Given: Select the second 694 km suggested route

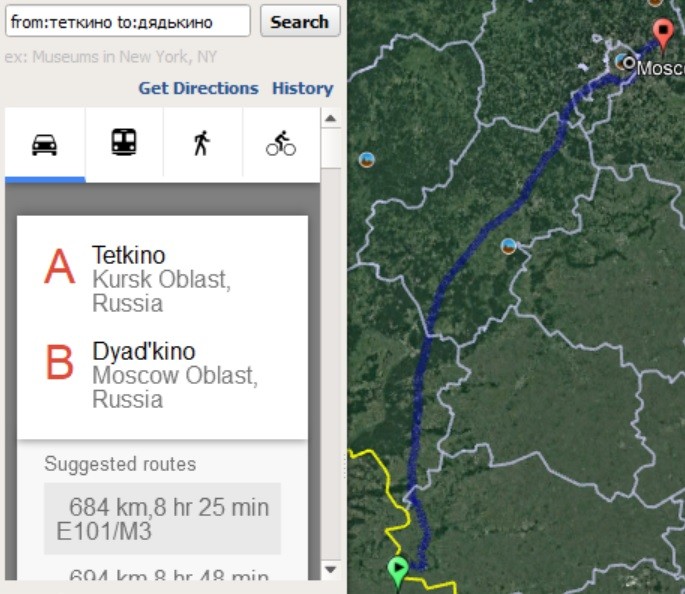Looking at the screenshot, I should (x=162, y=578).
